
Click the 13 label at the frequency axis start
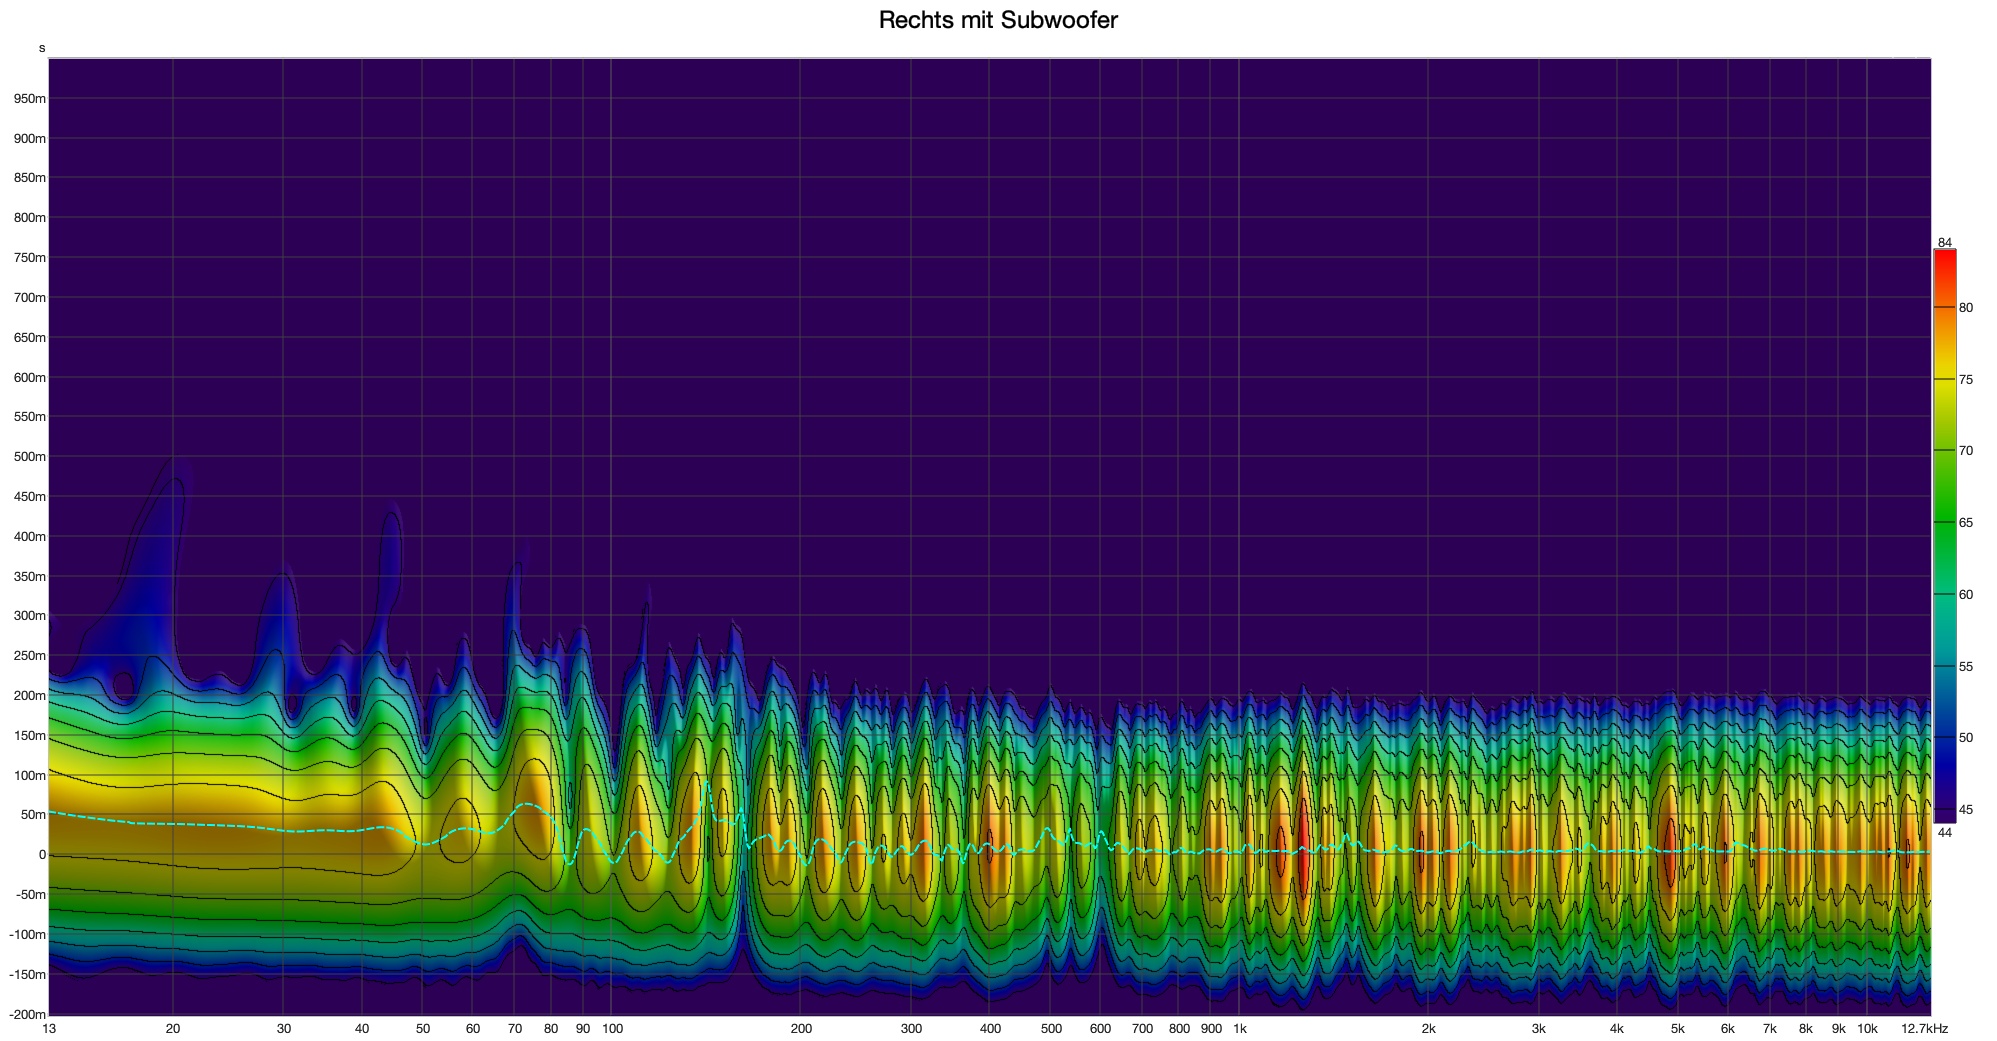tap(50, 1029)
